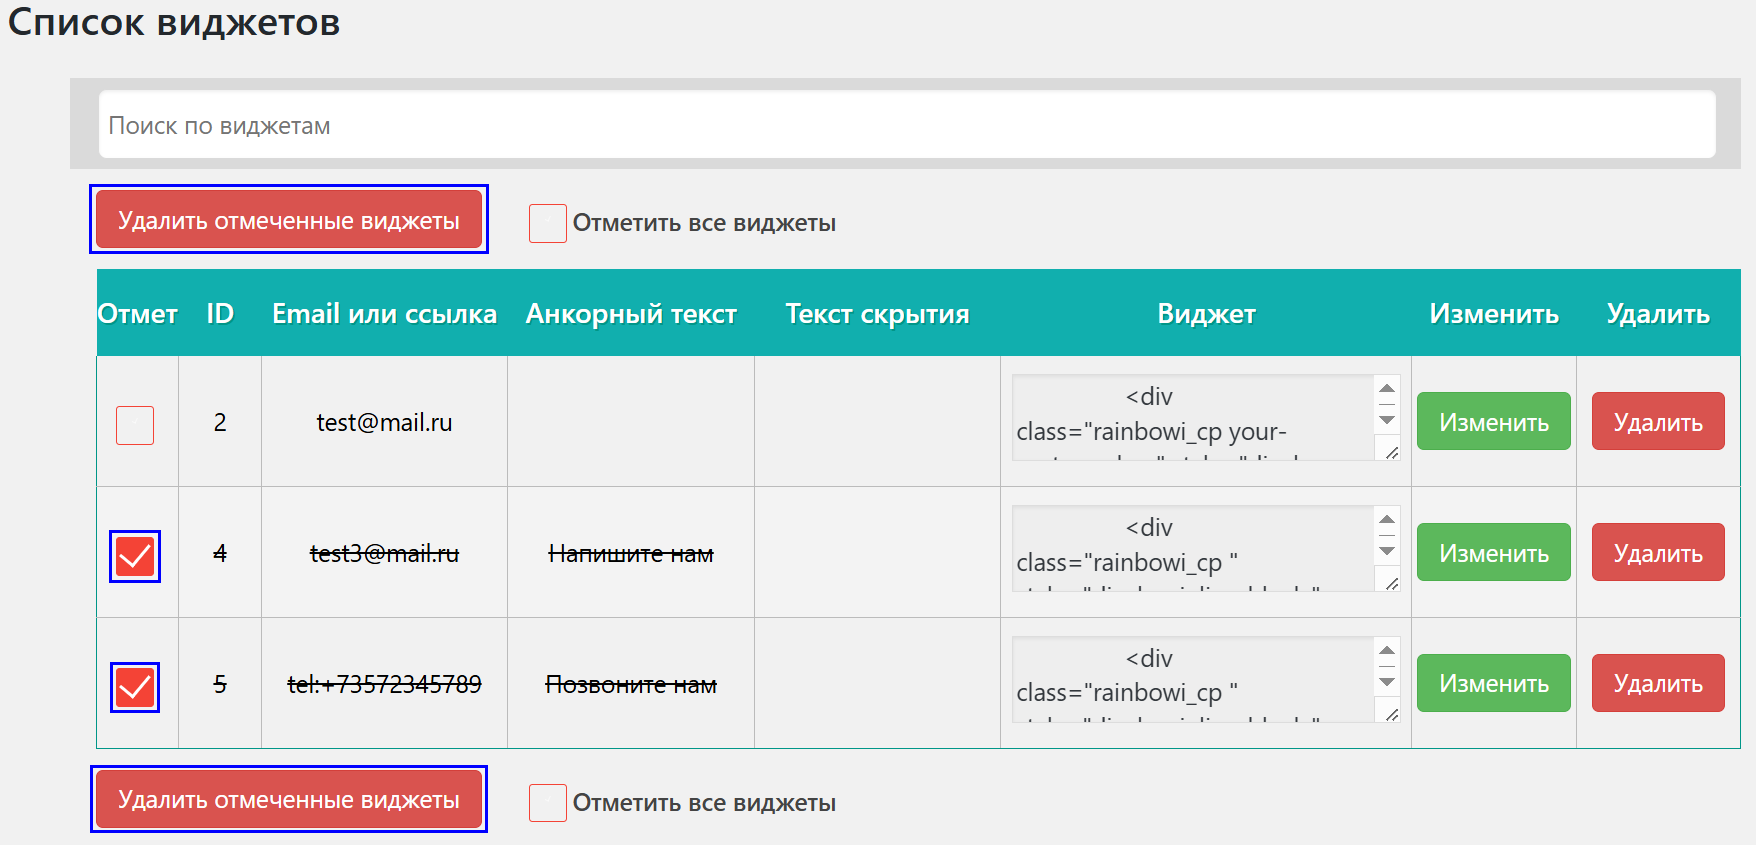This screenshot has height=845, width=1756.
Task: Click the 'Текст скрытия' column header
Action: (x=877, y=314)
